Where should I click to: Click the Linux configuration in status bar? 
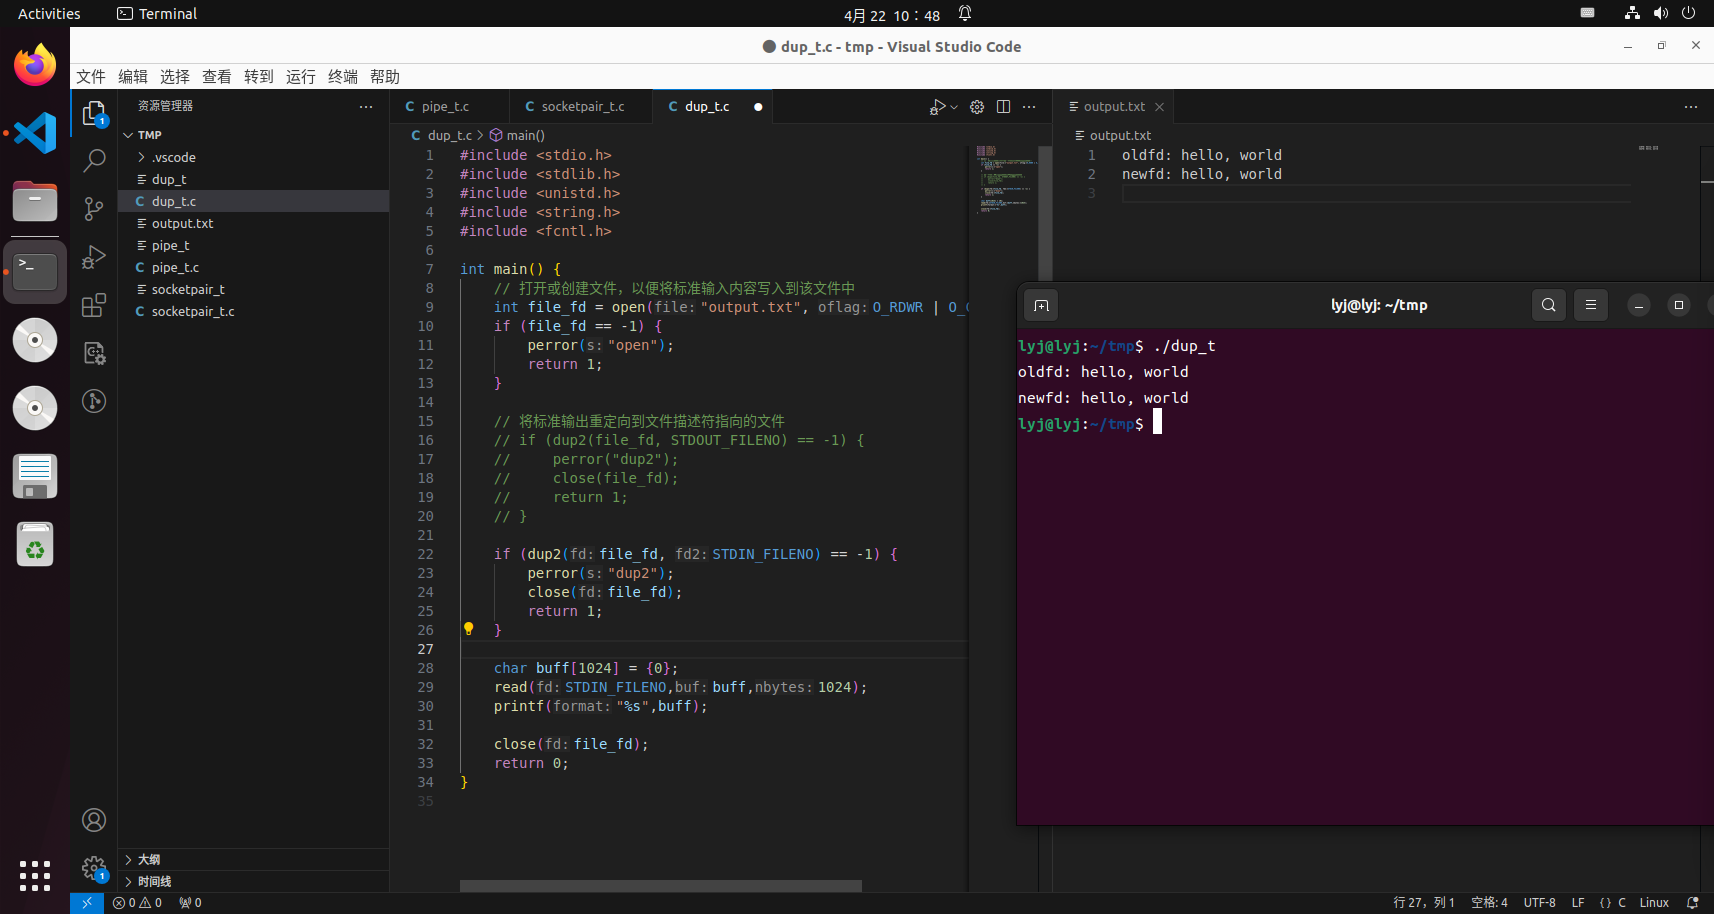click(1654, 903)
